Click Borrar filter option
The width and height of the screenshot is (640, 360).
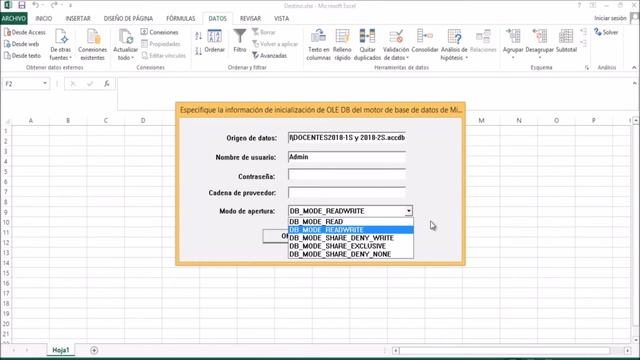tap(264, 32)
